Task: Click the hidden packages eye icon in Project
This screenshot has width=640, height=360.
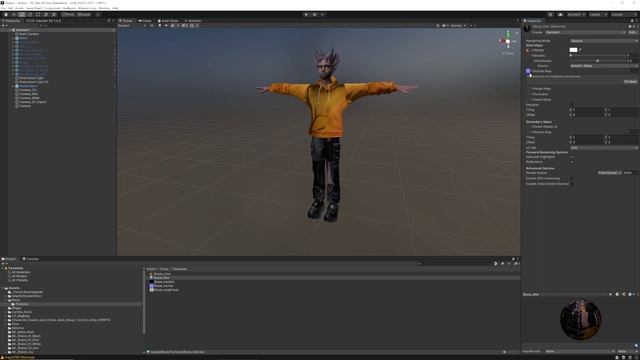Action: click(516, 264)
